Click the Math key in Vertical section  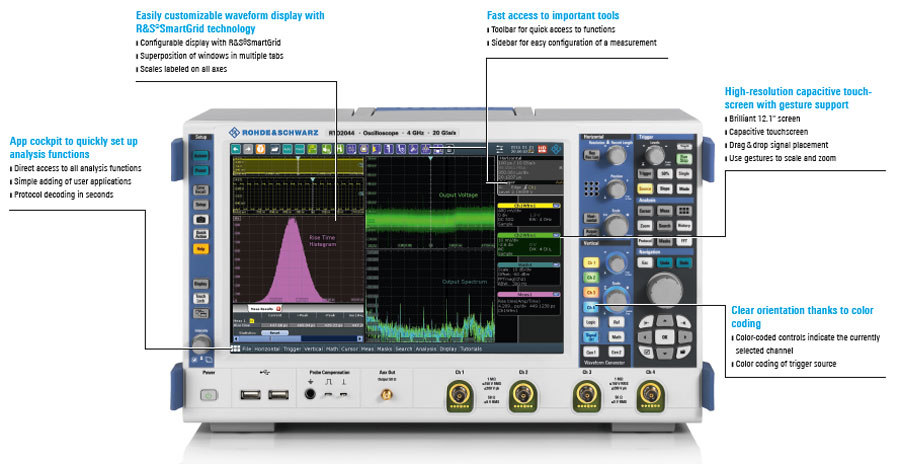coord(616,337)
